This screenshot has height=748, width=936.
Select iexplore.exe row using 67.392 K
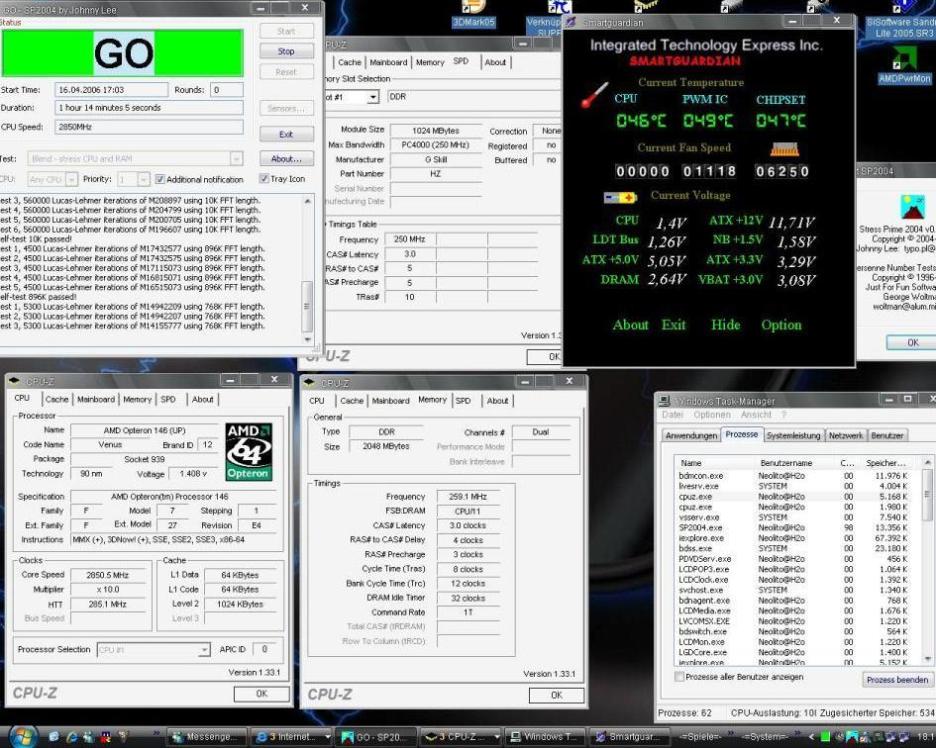[799, 538]
